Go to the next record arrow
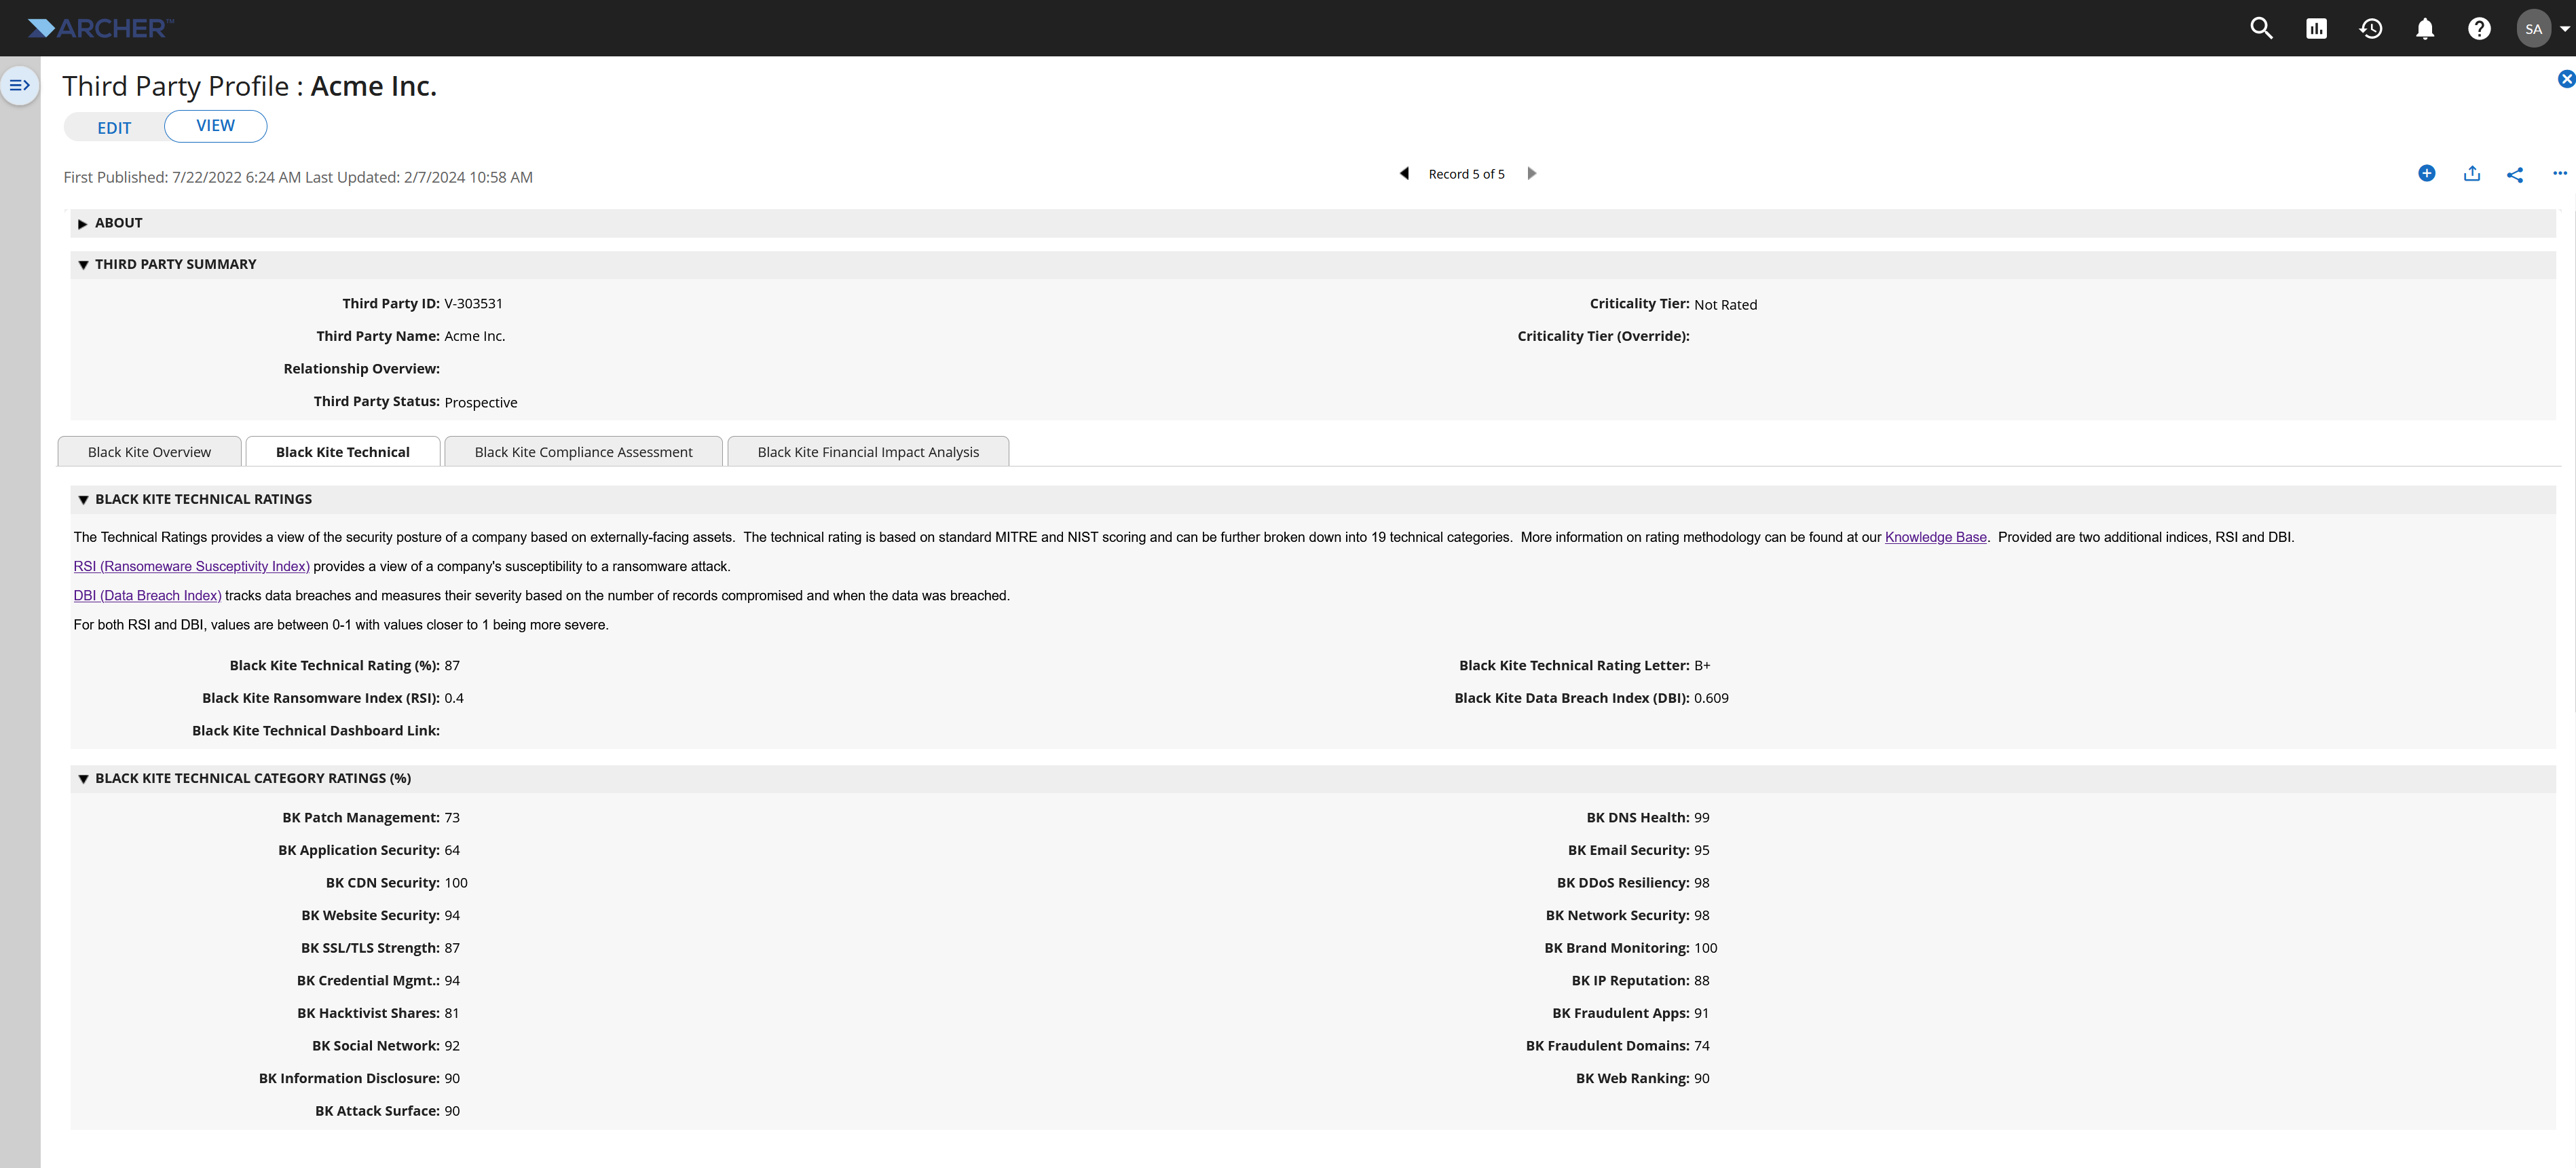 point(1531,173)
